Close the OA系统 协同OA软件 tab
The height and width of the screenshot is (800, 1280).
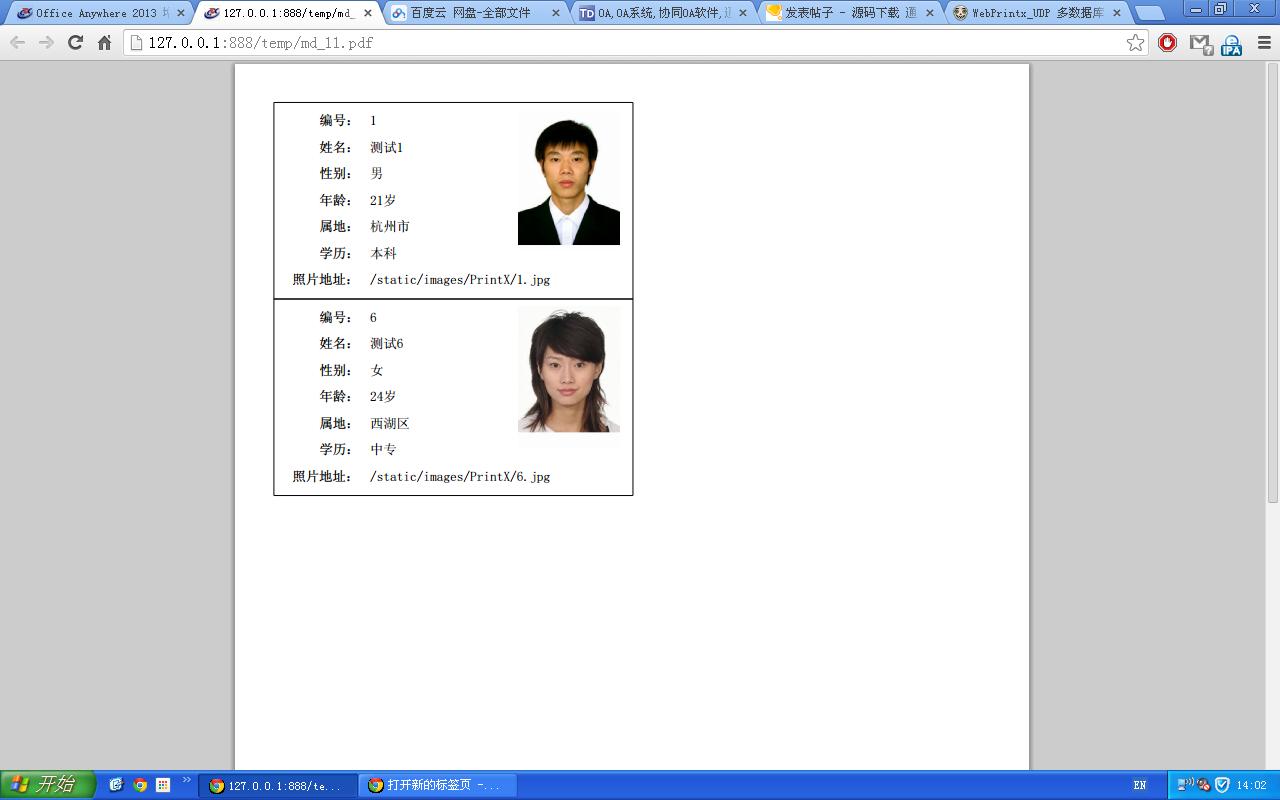(x=743, y=13)
